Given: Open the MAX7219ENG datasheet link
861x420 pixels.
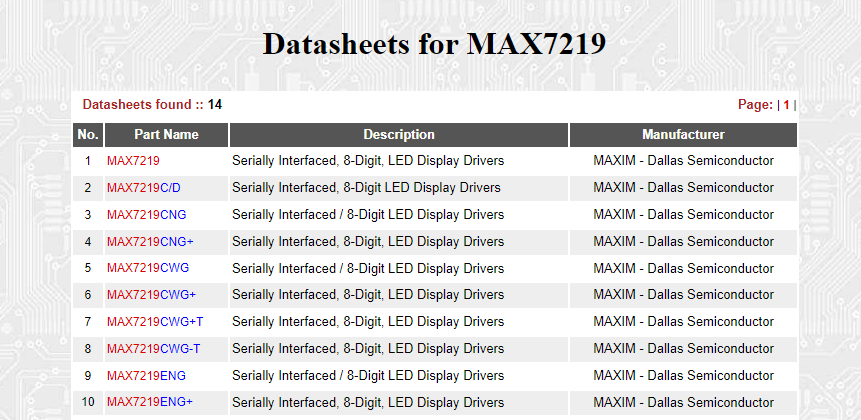Looking at the screenshot, I should [147, 376].
